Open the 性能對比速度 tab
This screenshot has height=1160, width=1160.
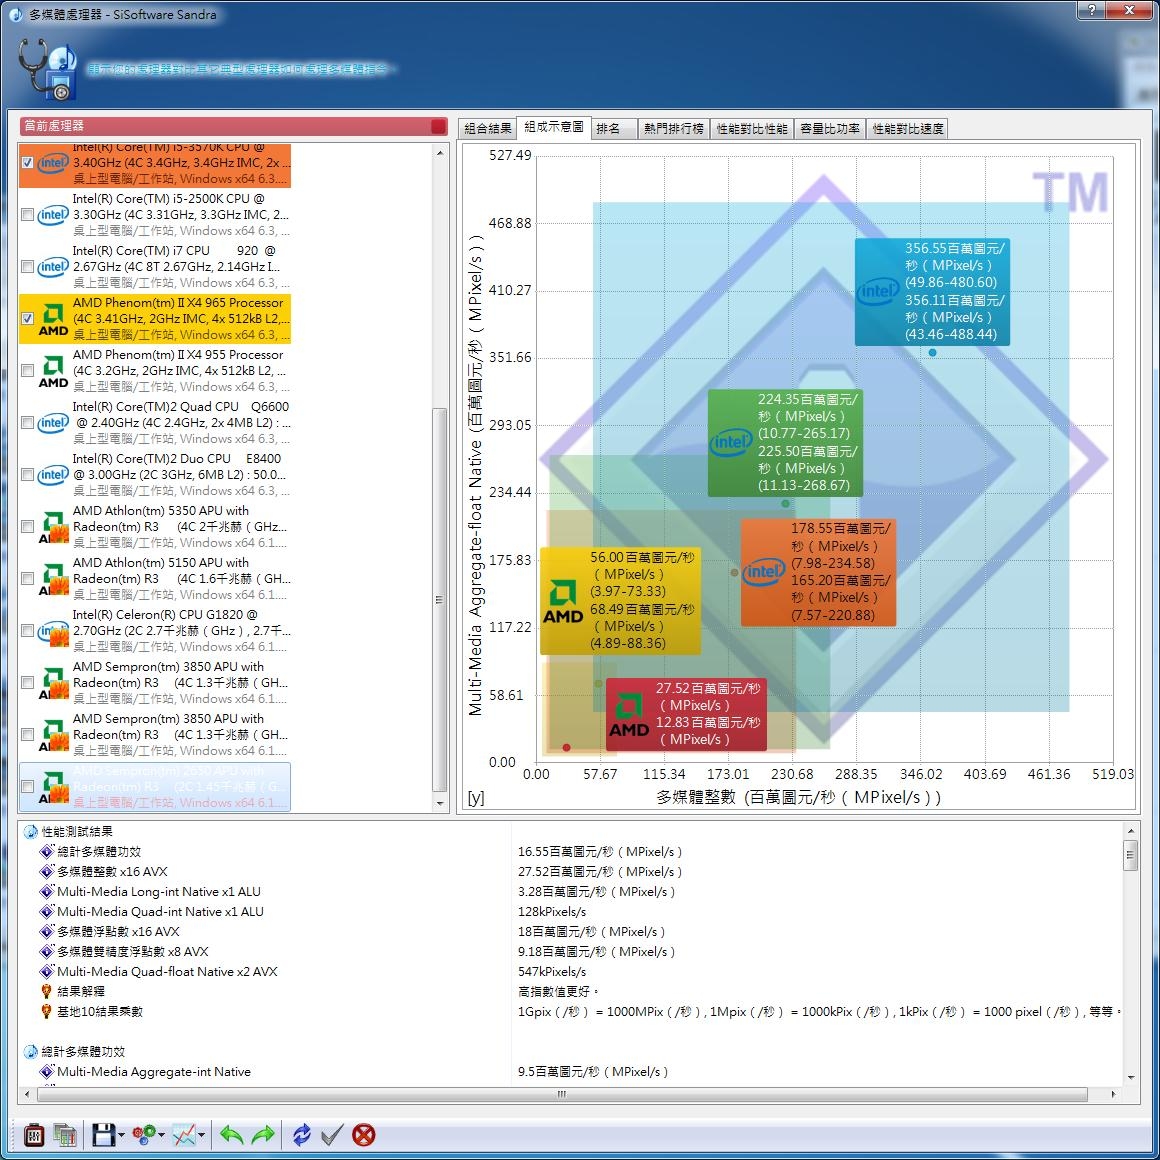click(908, 129)
